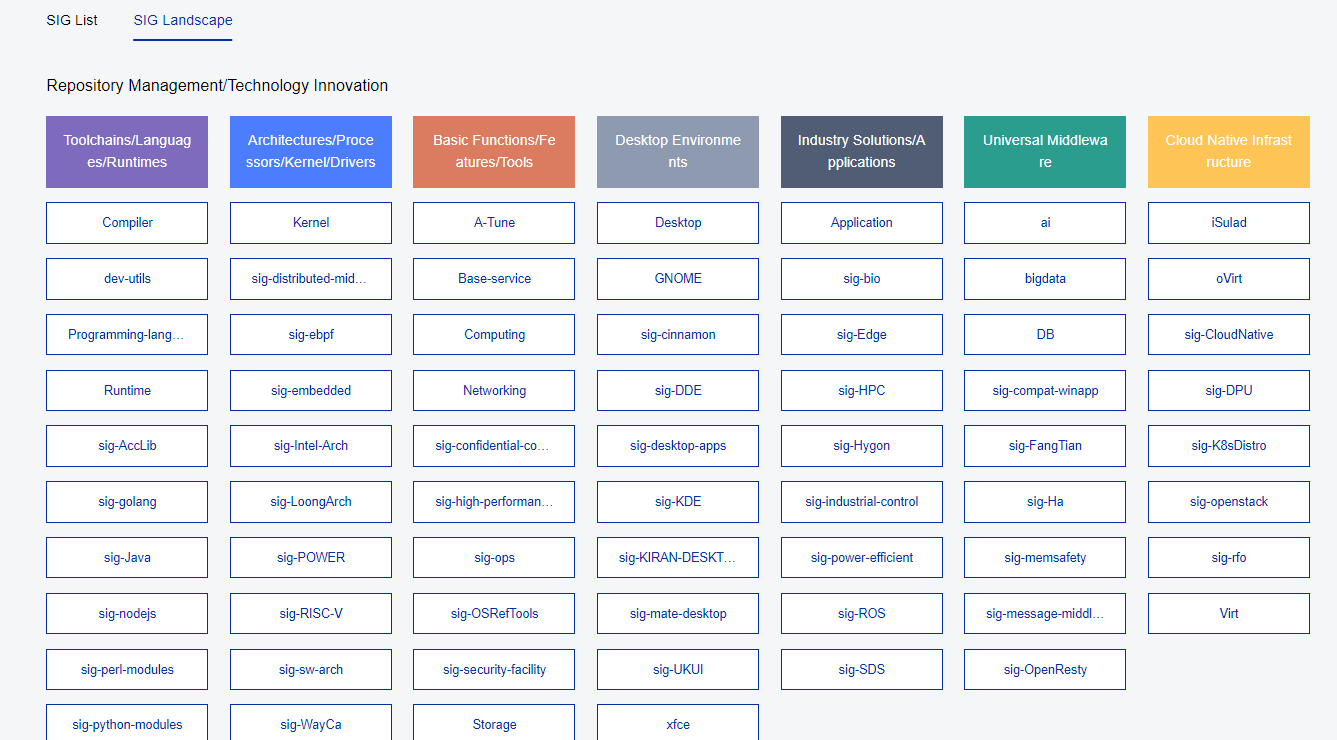Viewport: 1337px width, 740px height.
Task: Click the sig-ROS box
Action: click(x=861, y=614)
